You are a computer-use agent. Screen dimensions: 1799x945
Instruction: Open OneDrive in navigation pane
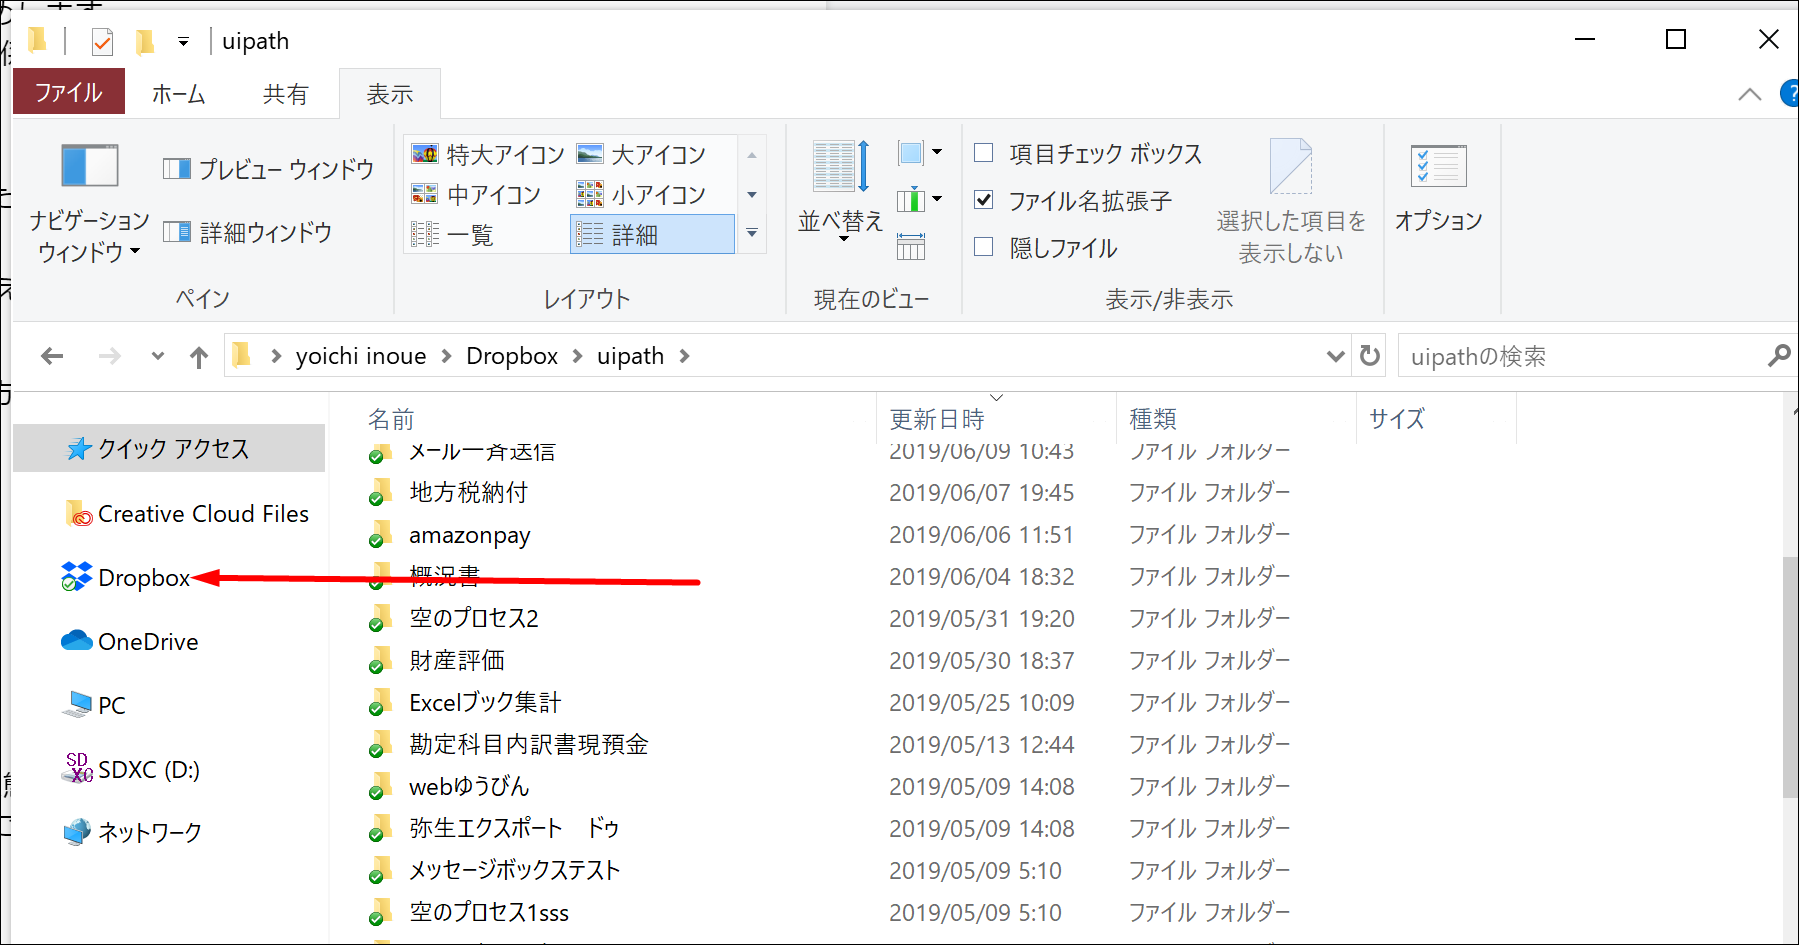(x=130, y=642)
